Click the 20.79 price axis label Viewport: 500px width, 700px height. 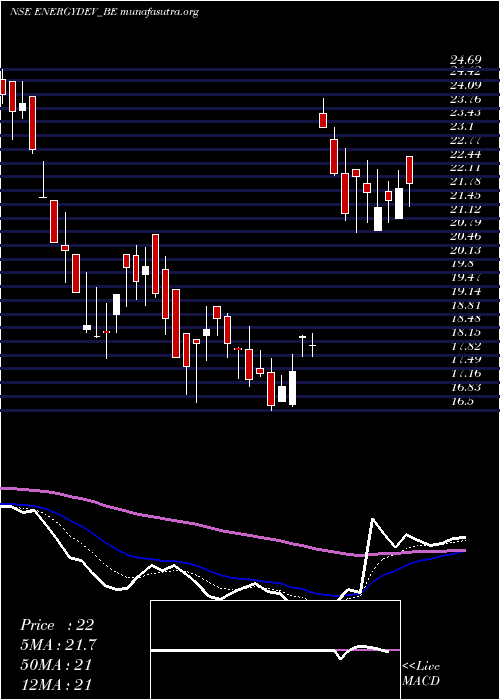[x=465, y=223]
